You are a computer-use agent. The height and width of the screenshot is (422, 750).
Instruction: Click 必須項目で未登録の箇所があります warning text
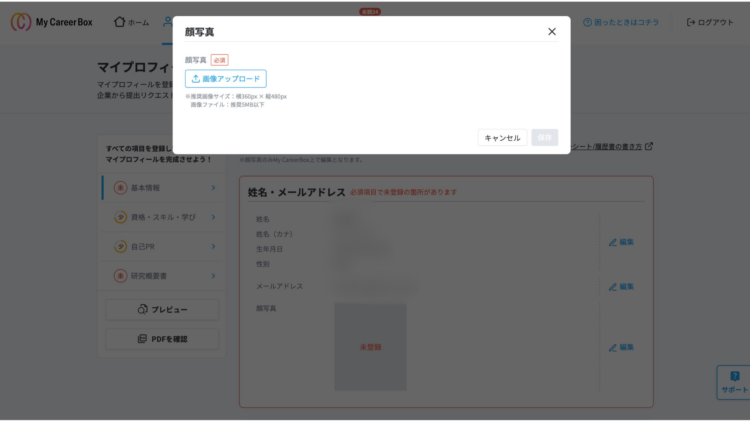pyautogui.click(x=403, y=192)
